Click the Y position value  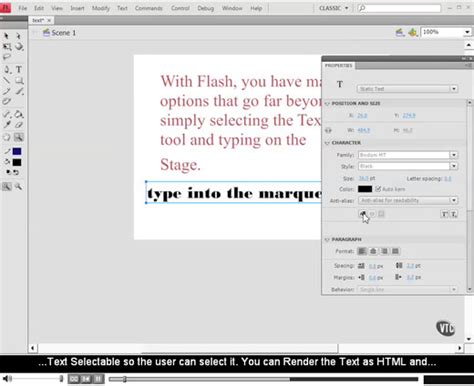409,115
